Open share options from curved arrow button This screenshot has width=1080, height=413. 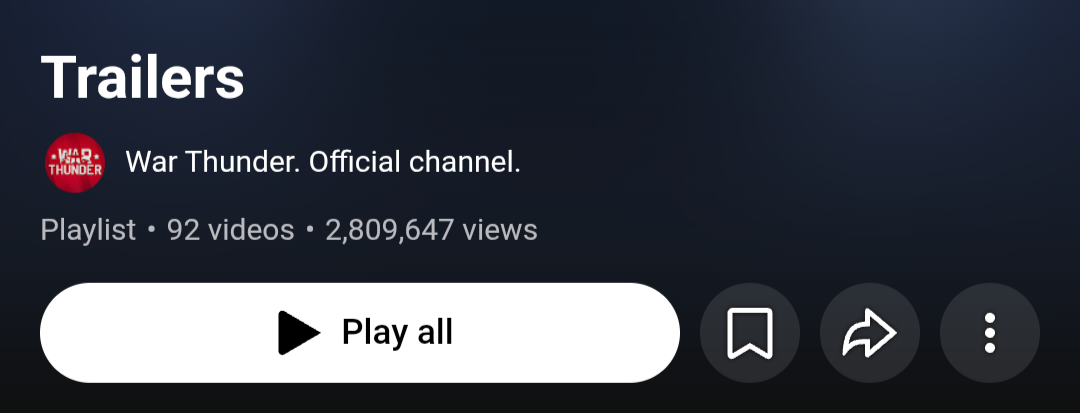[x=870, y=333]
